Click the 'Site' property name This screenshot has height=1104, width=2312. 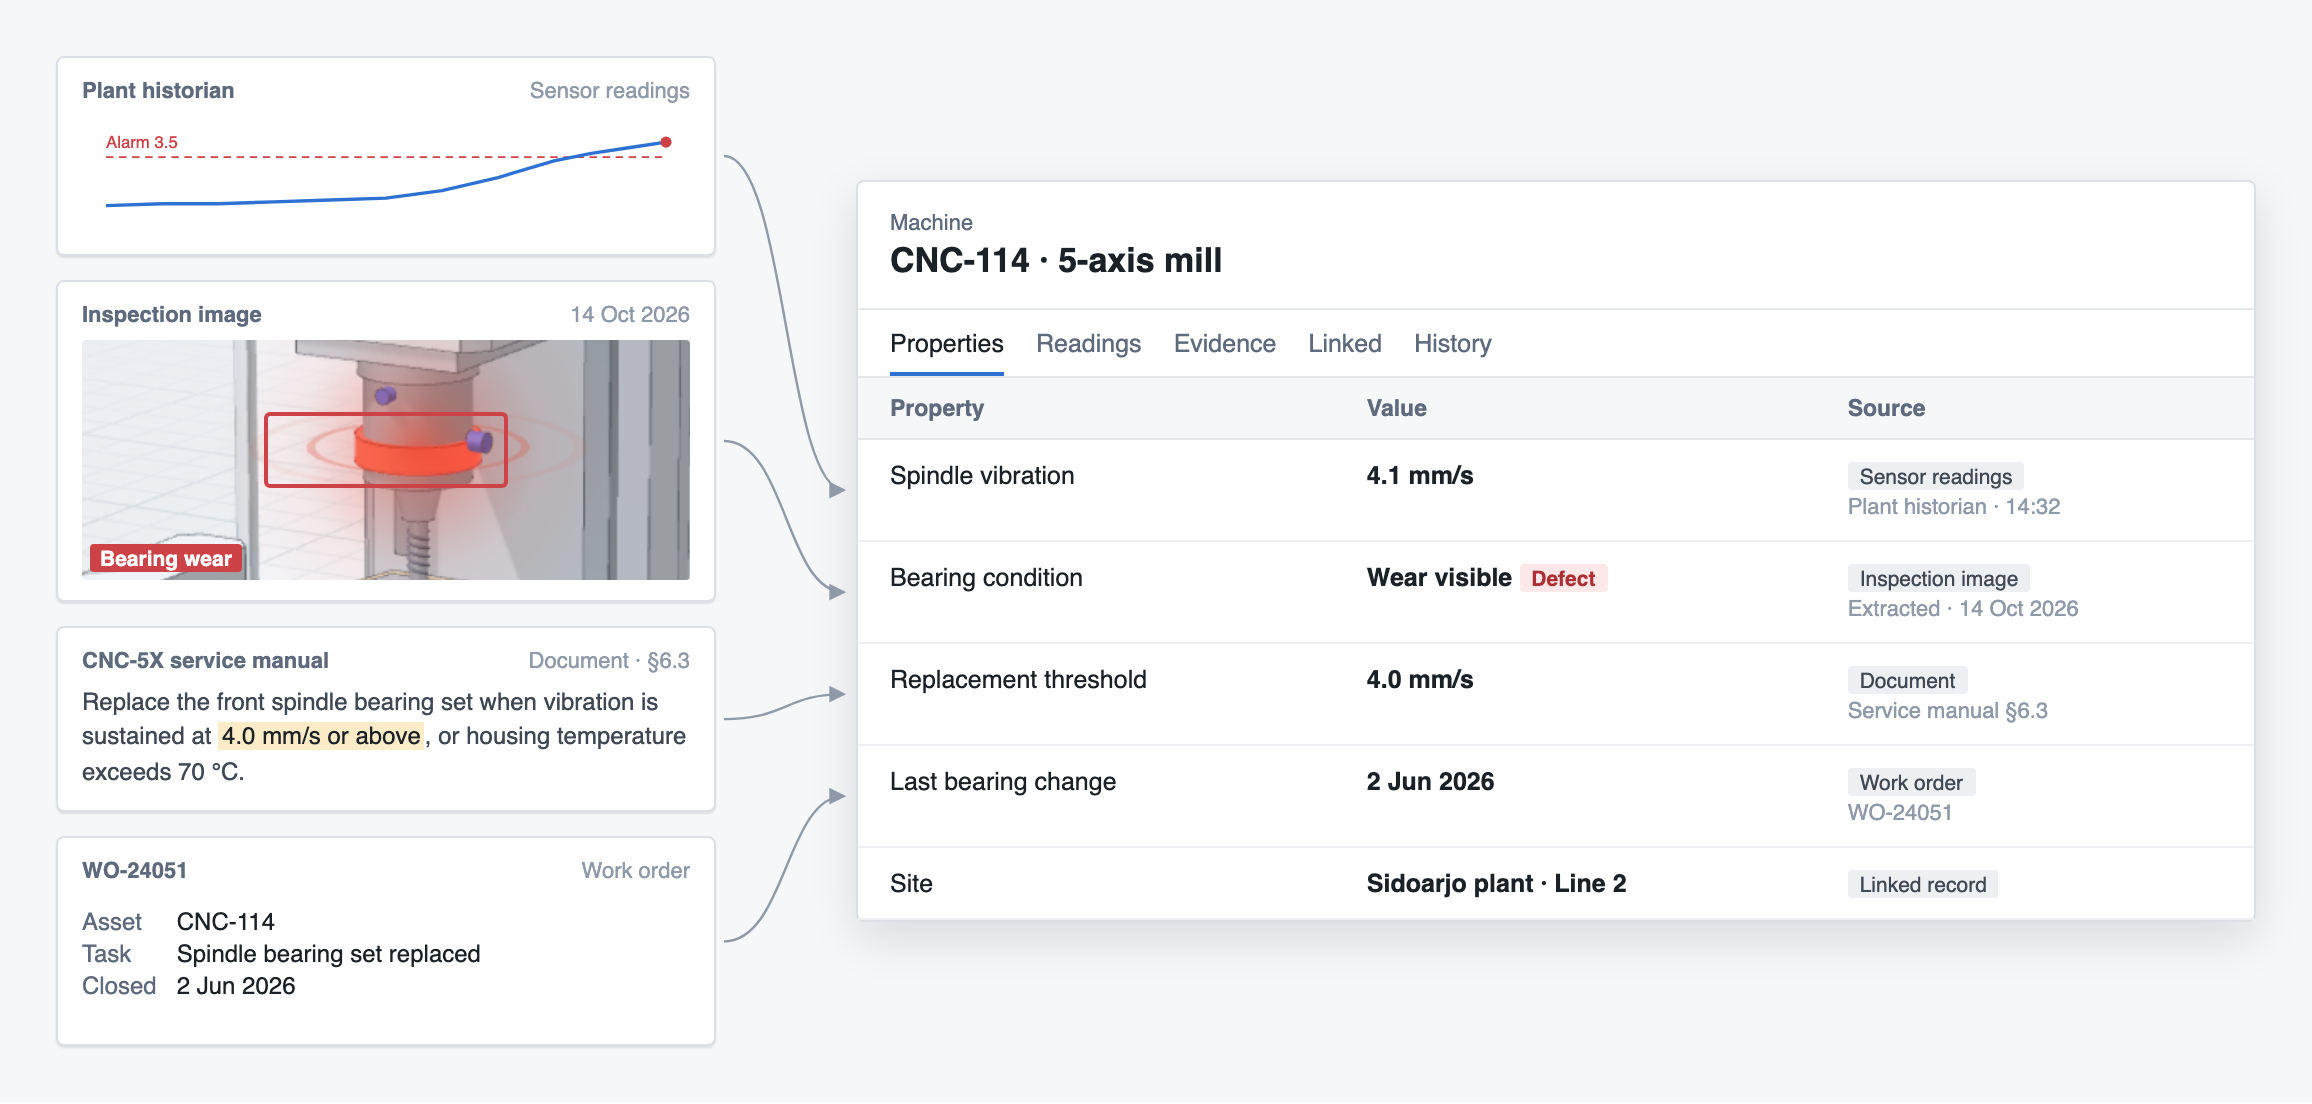click(911, 884)
